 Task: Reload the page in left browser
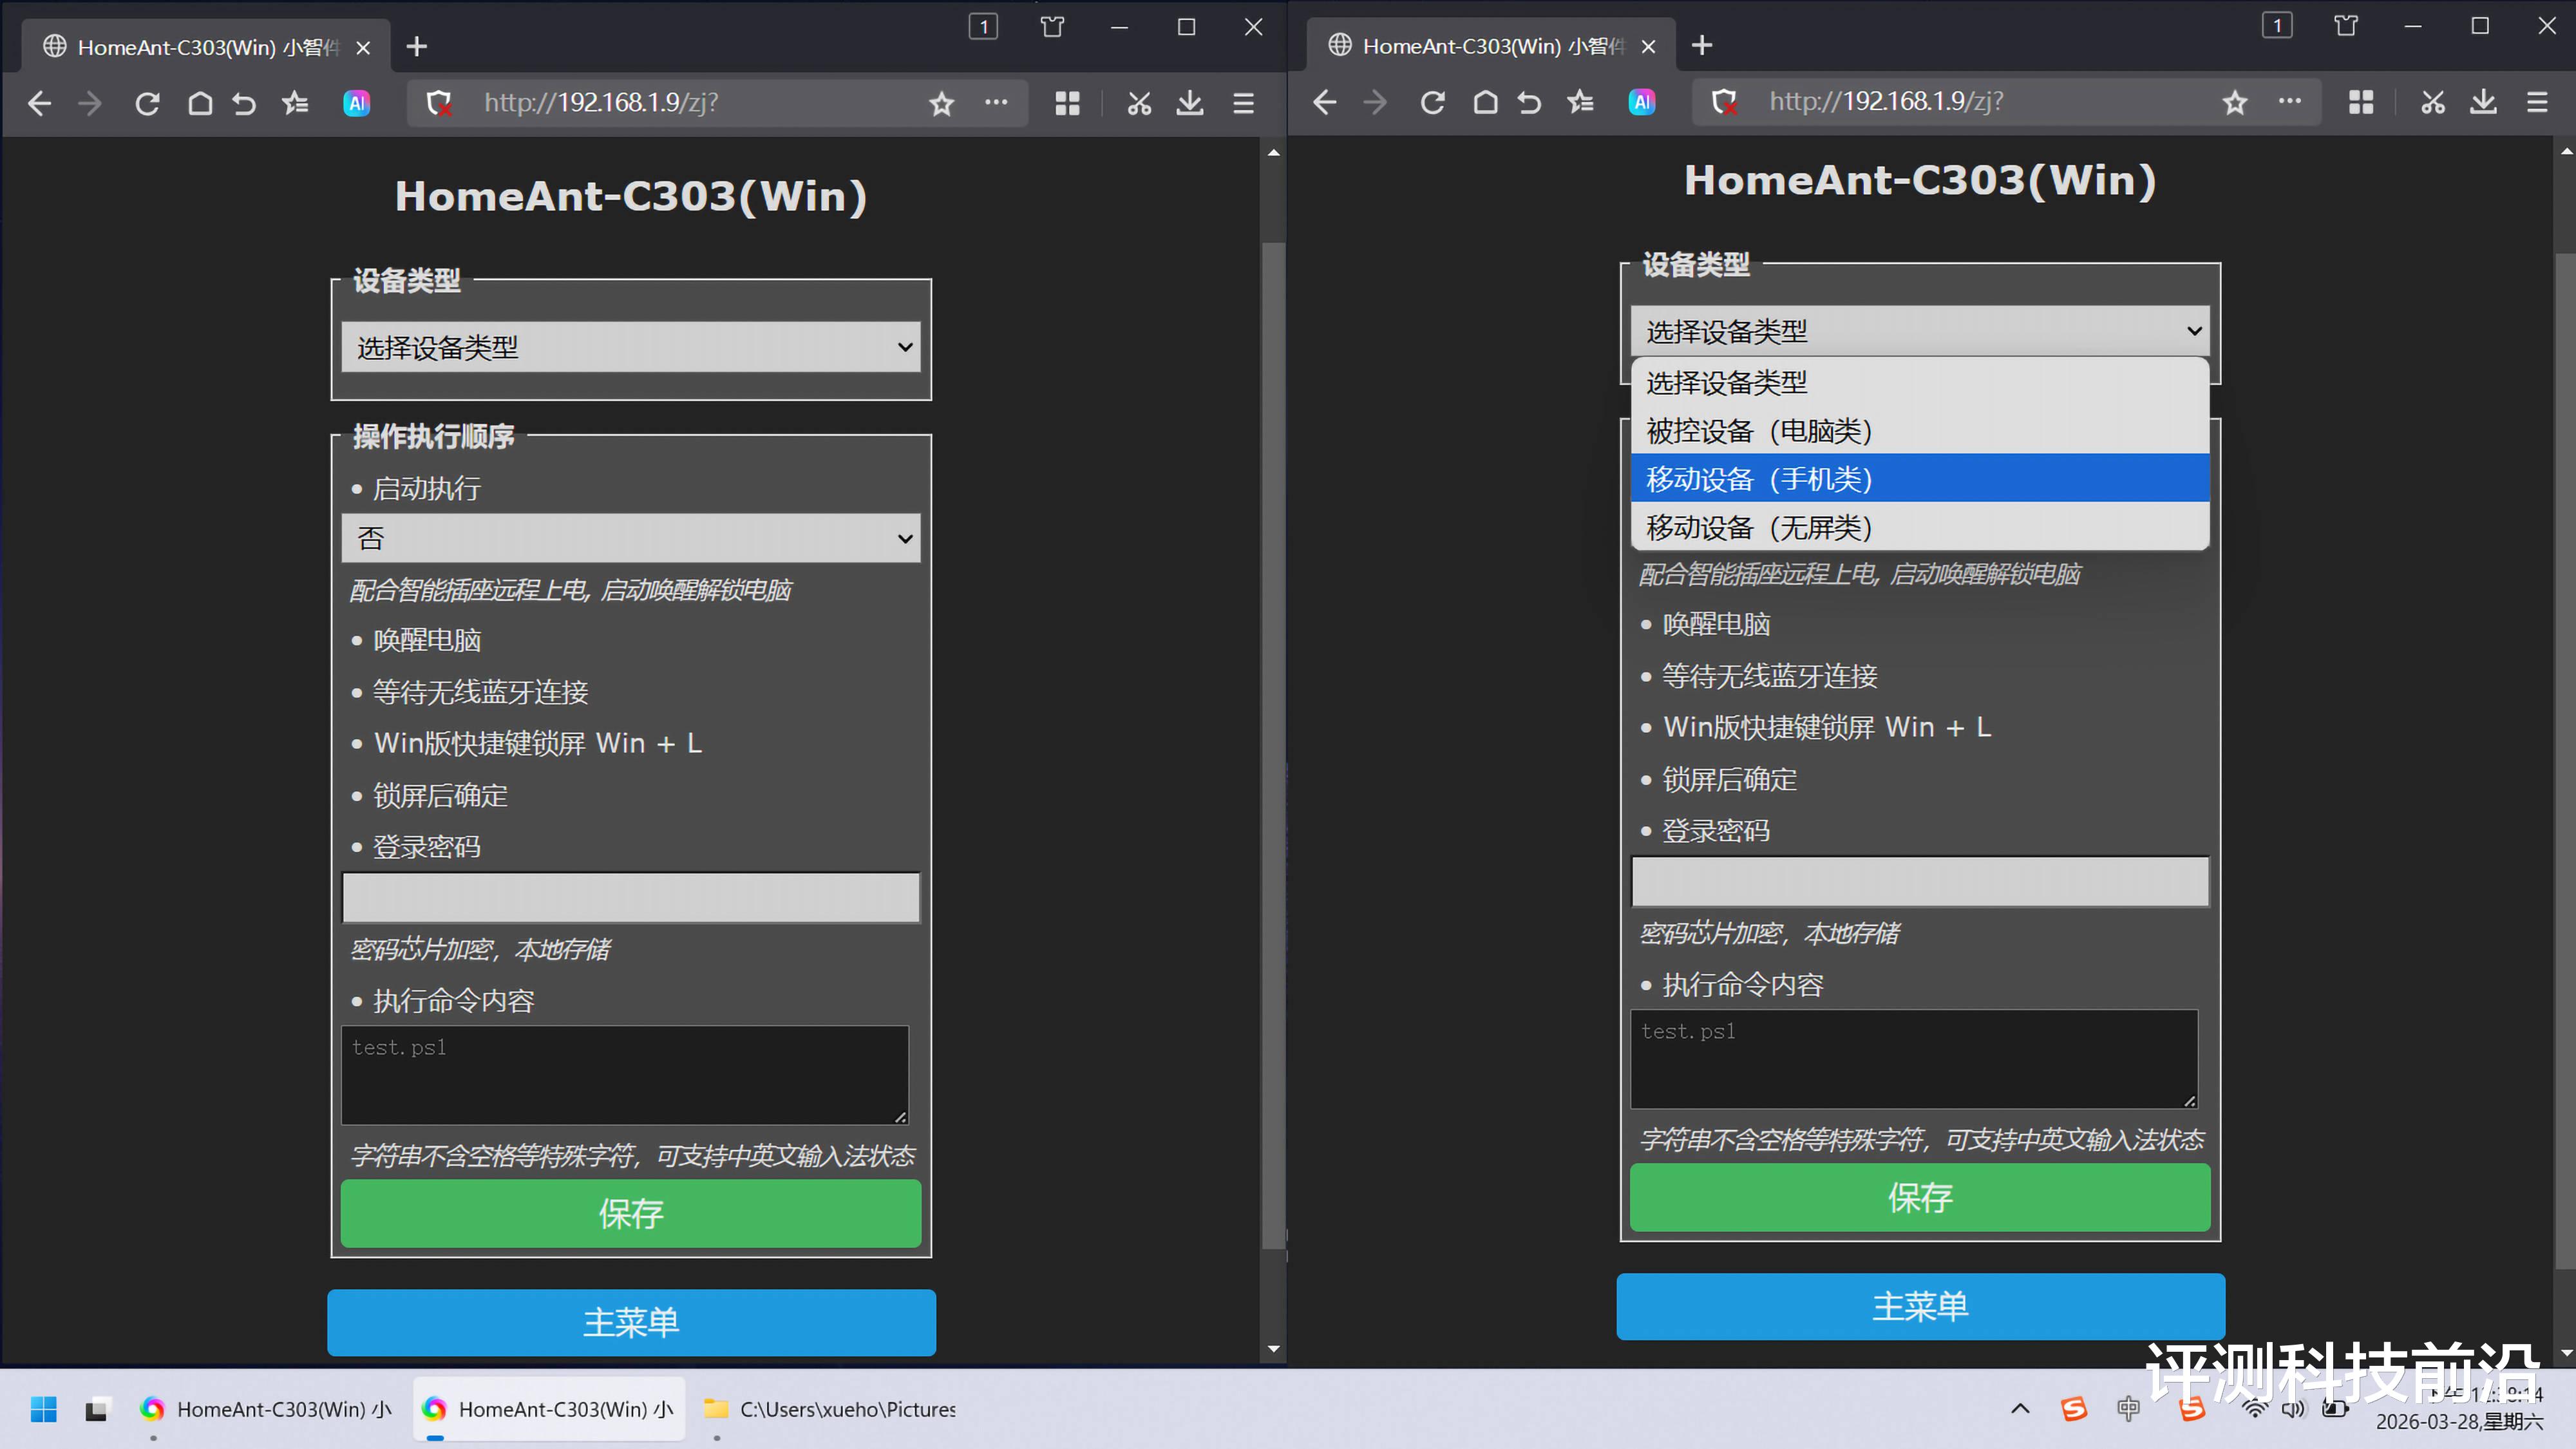point(148,103)
